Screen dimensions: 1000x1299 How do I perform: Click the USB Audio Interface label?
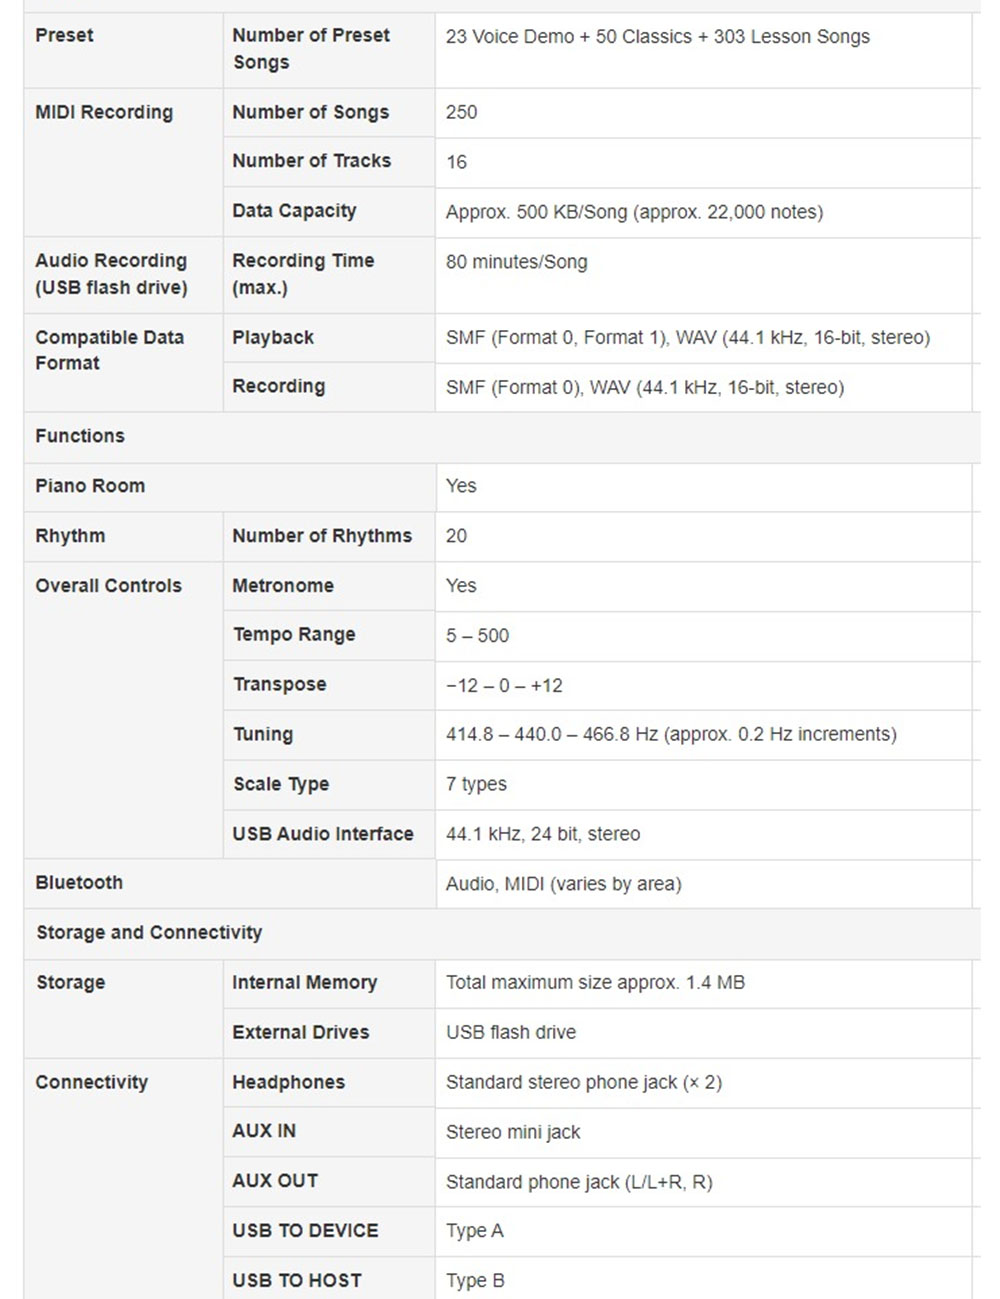point(323,834)
